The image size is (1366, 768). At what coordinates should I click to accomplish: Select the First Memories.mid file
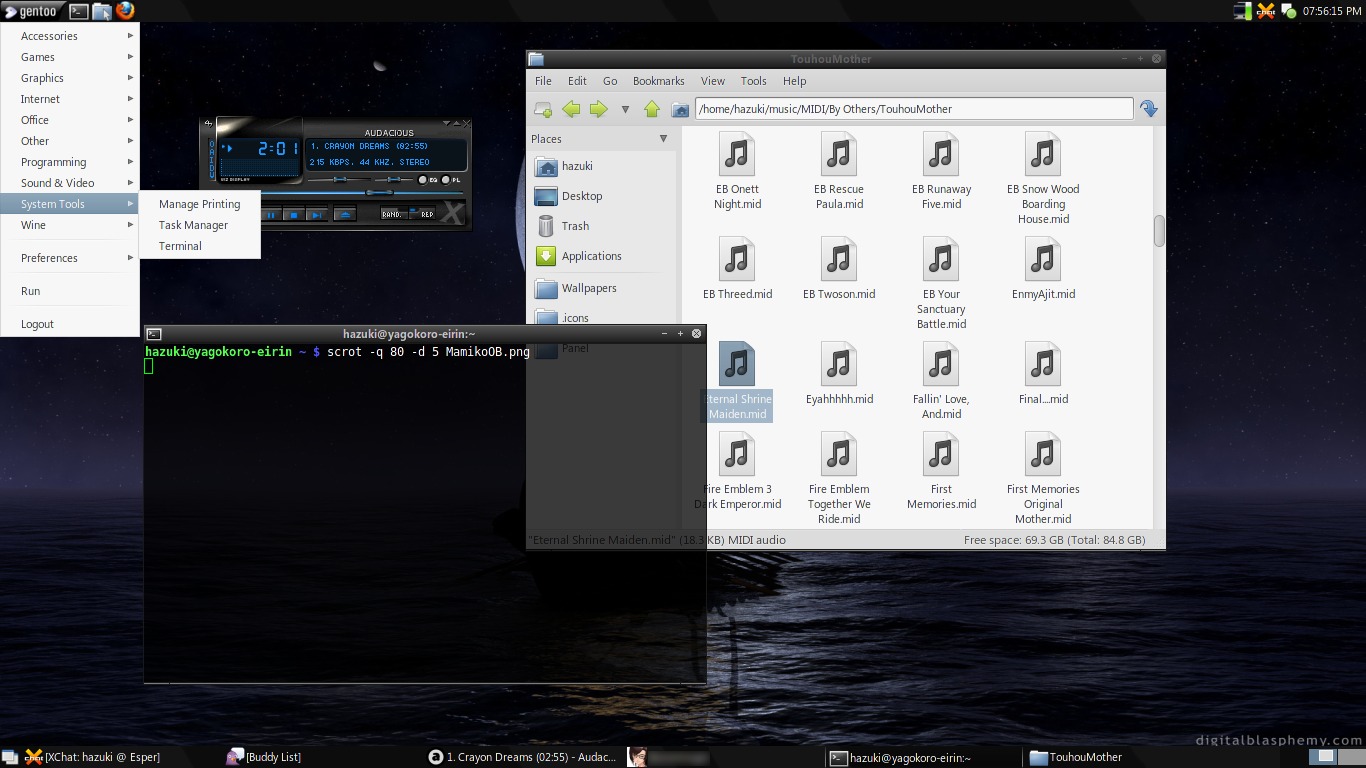941,471
